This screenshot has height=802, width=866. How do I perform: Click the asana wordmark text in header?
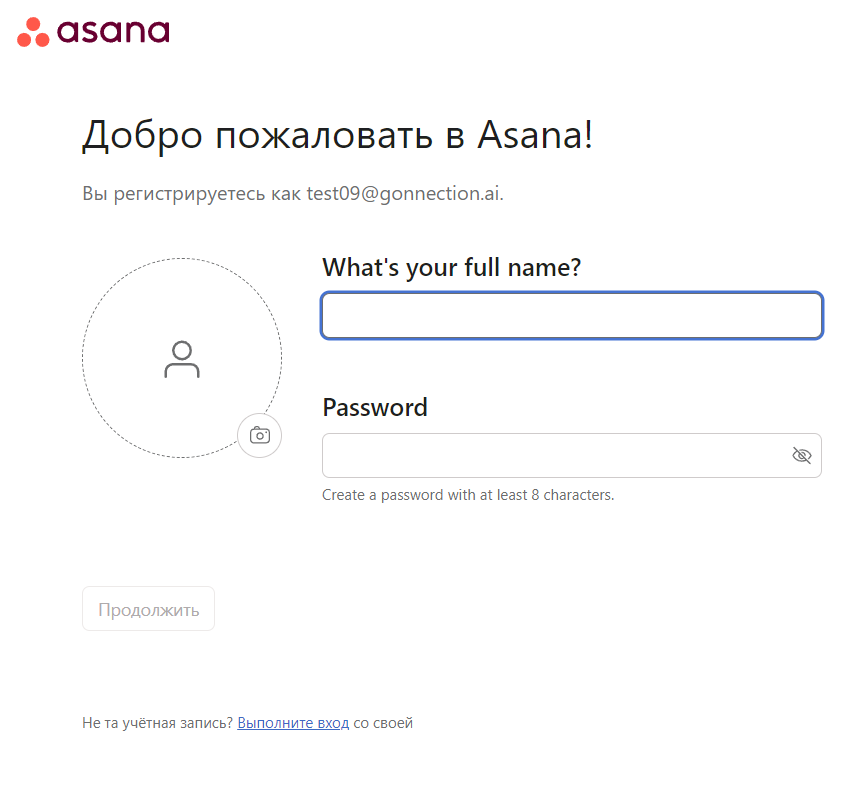[113, 31]
